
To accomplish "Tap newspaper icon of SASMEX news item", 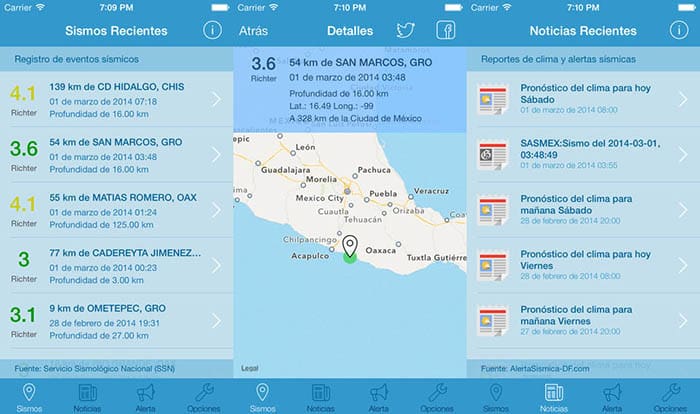I will pos(492,155).
